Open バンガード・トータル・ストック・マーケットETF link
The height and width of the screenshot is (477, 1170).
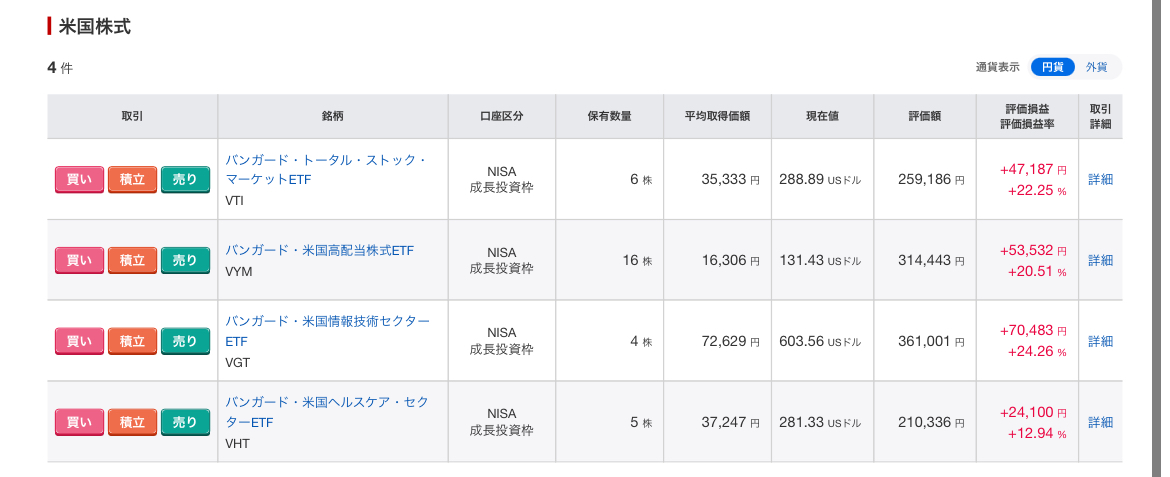point(326,169)
